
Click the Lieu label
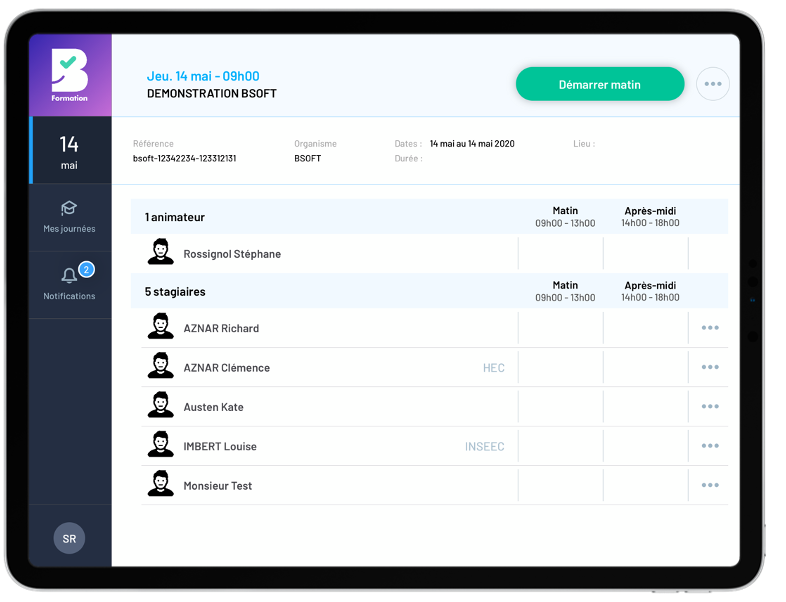click(584, 144)
